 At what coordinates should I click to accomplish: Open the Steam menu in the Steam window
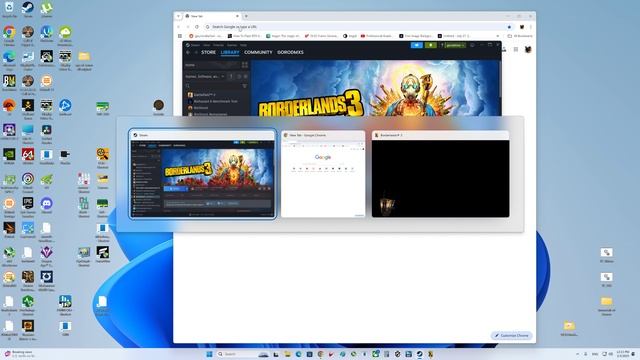pyautogui.click(x=196, y=45)
